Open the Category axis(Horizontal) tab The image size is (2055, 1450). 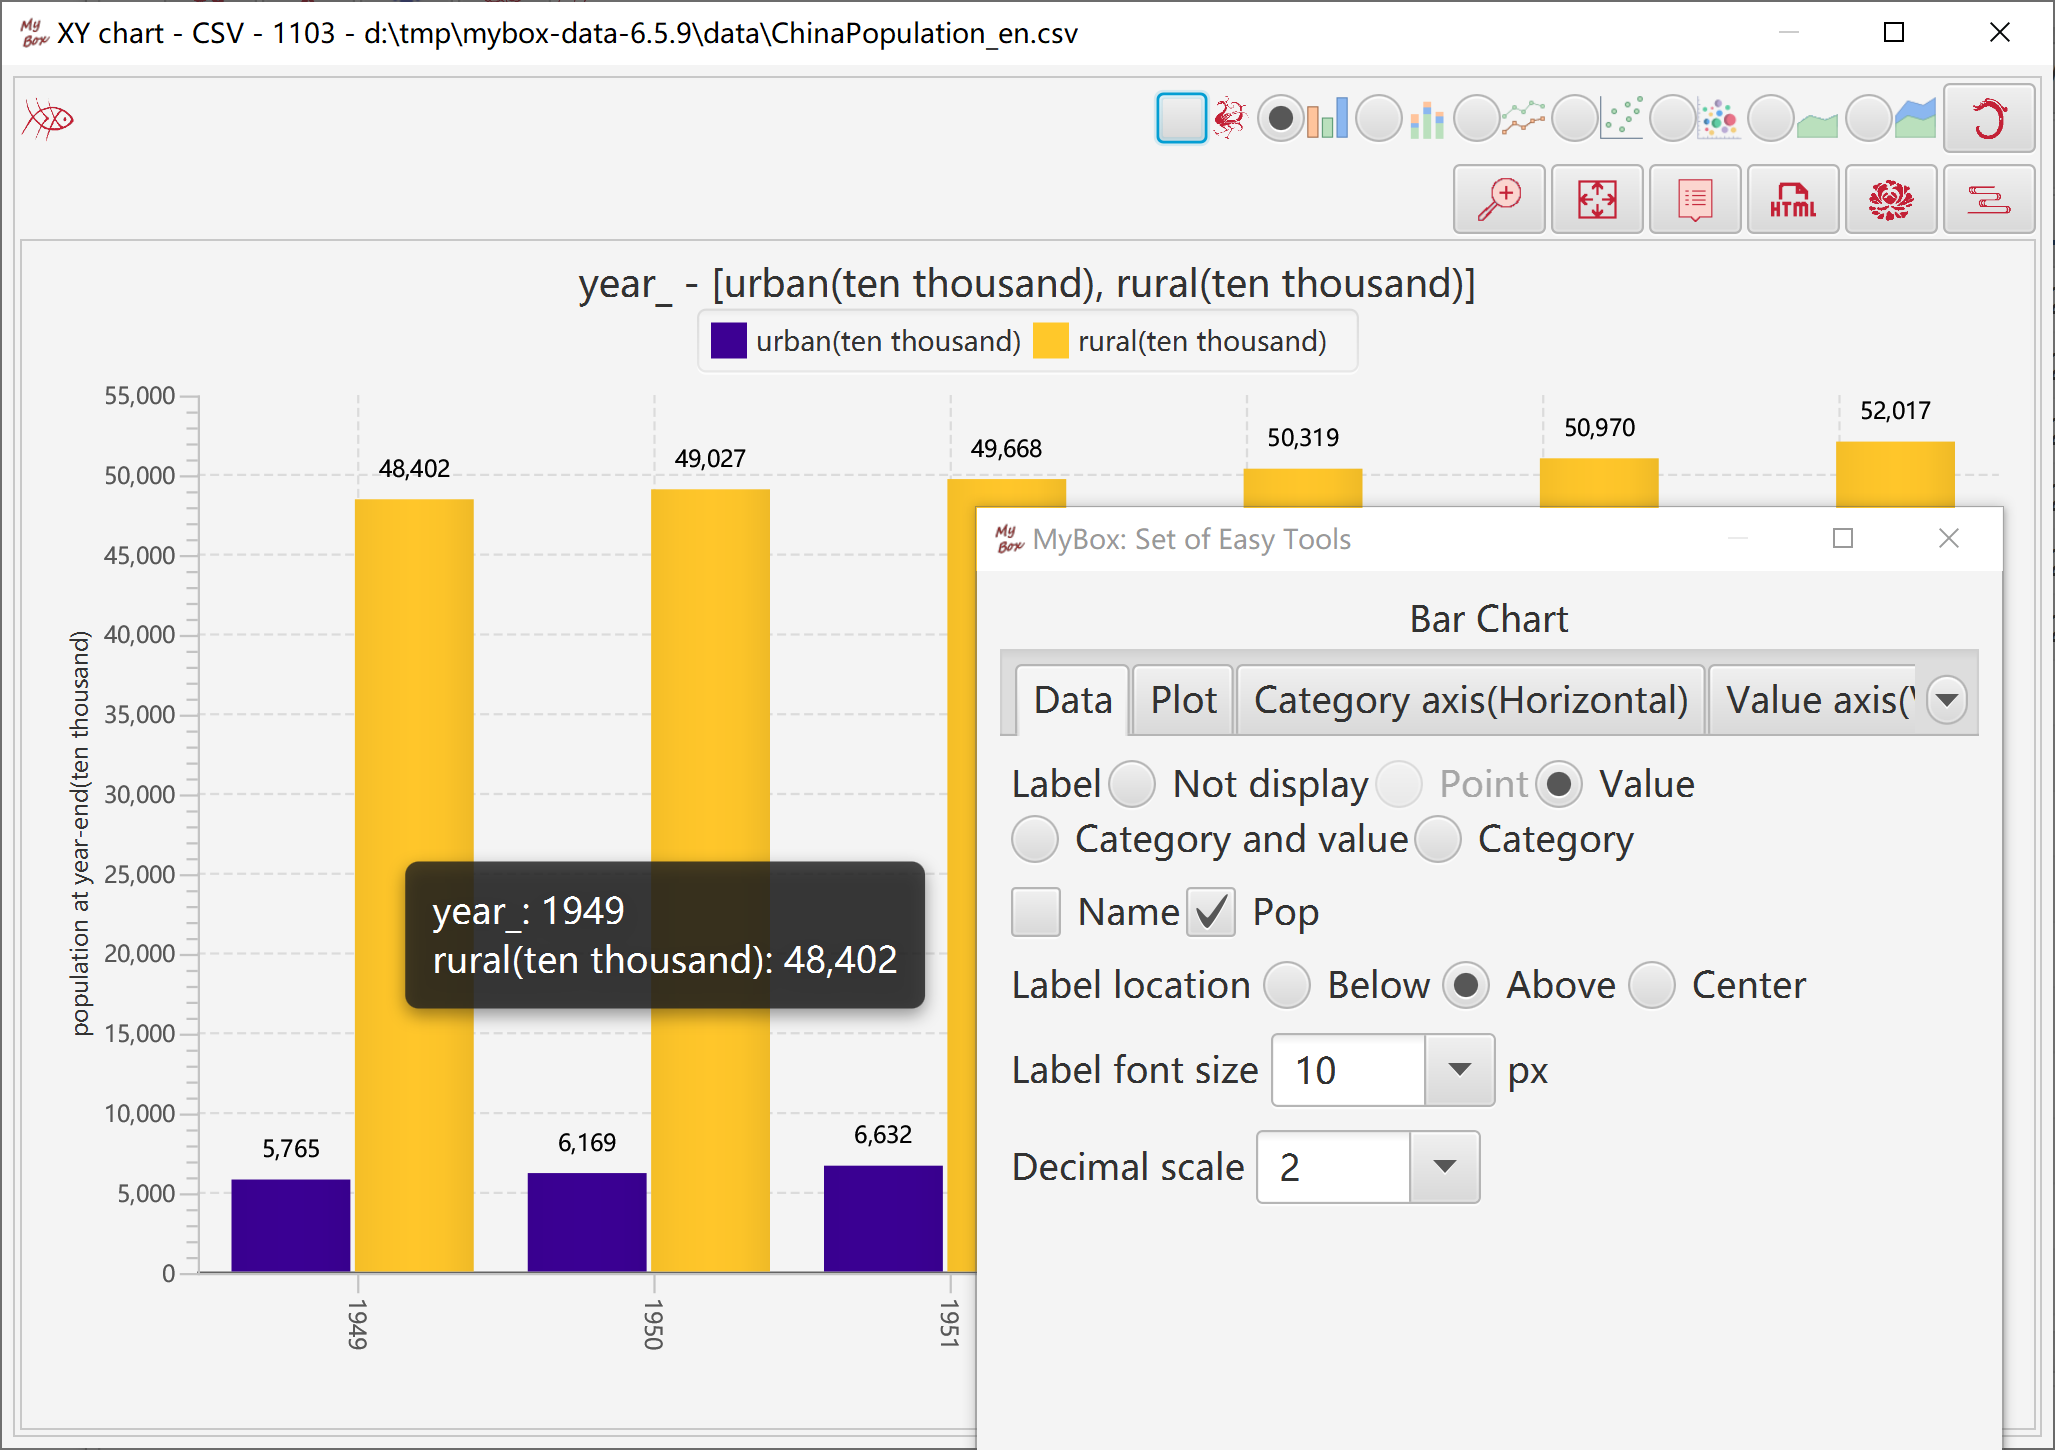[1470, 700]
